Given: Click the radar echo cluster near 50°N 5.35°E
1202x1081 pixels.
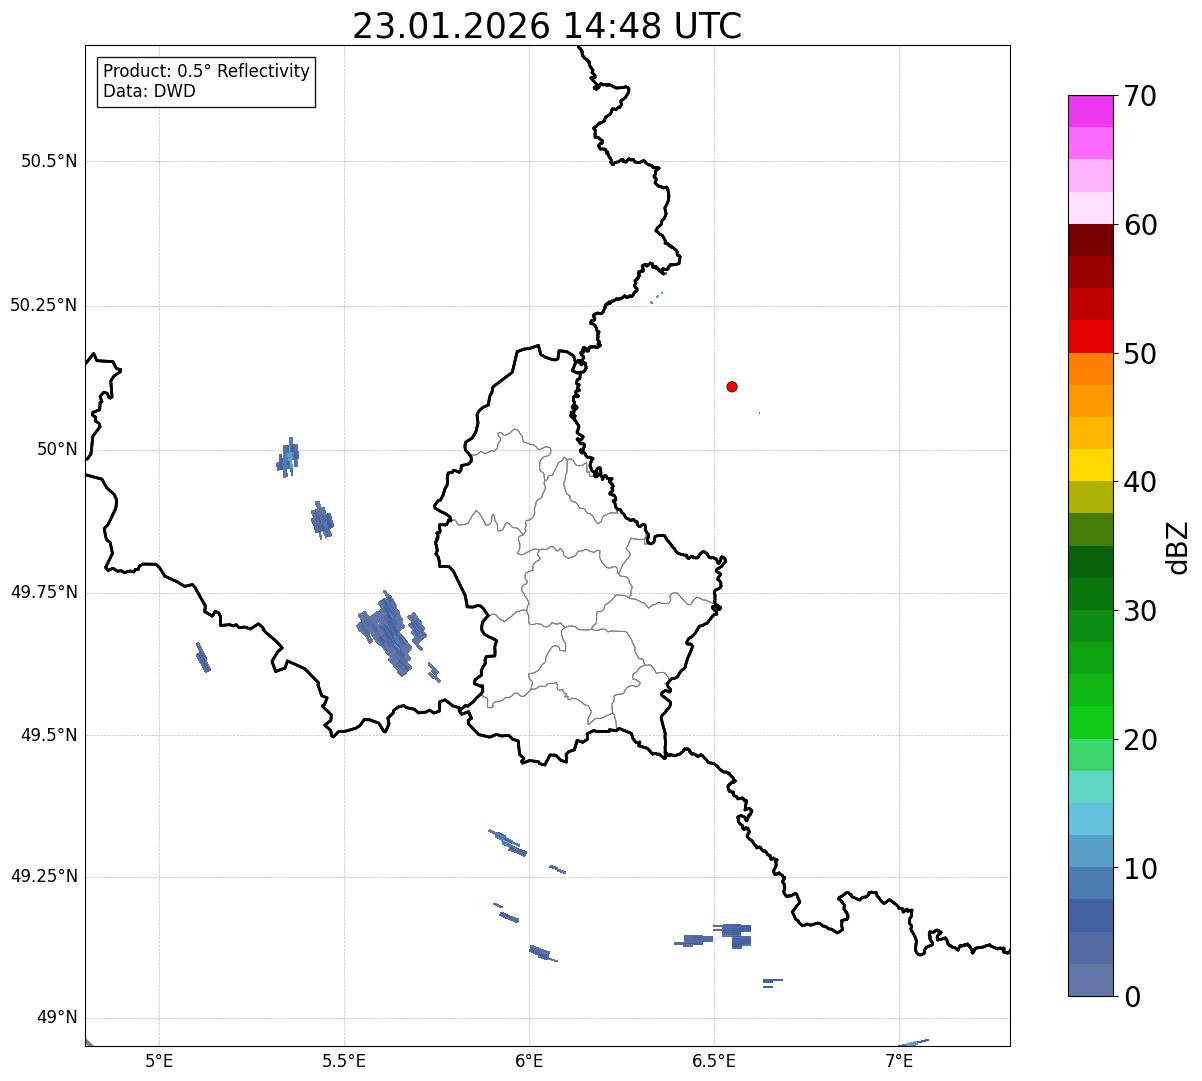Looking at the screenshot, I should (x=288, y=458).
